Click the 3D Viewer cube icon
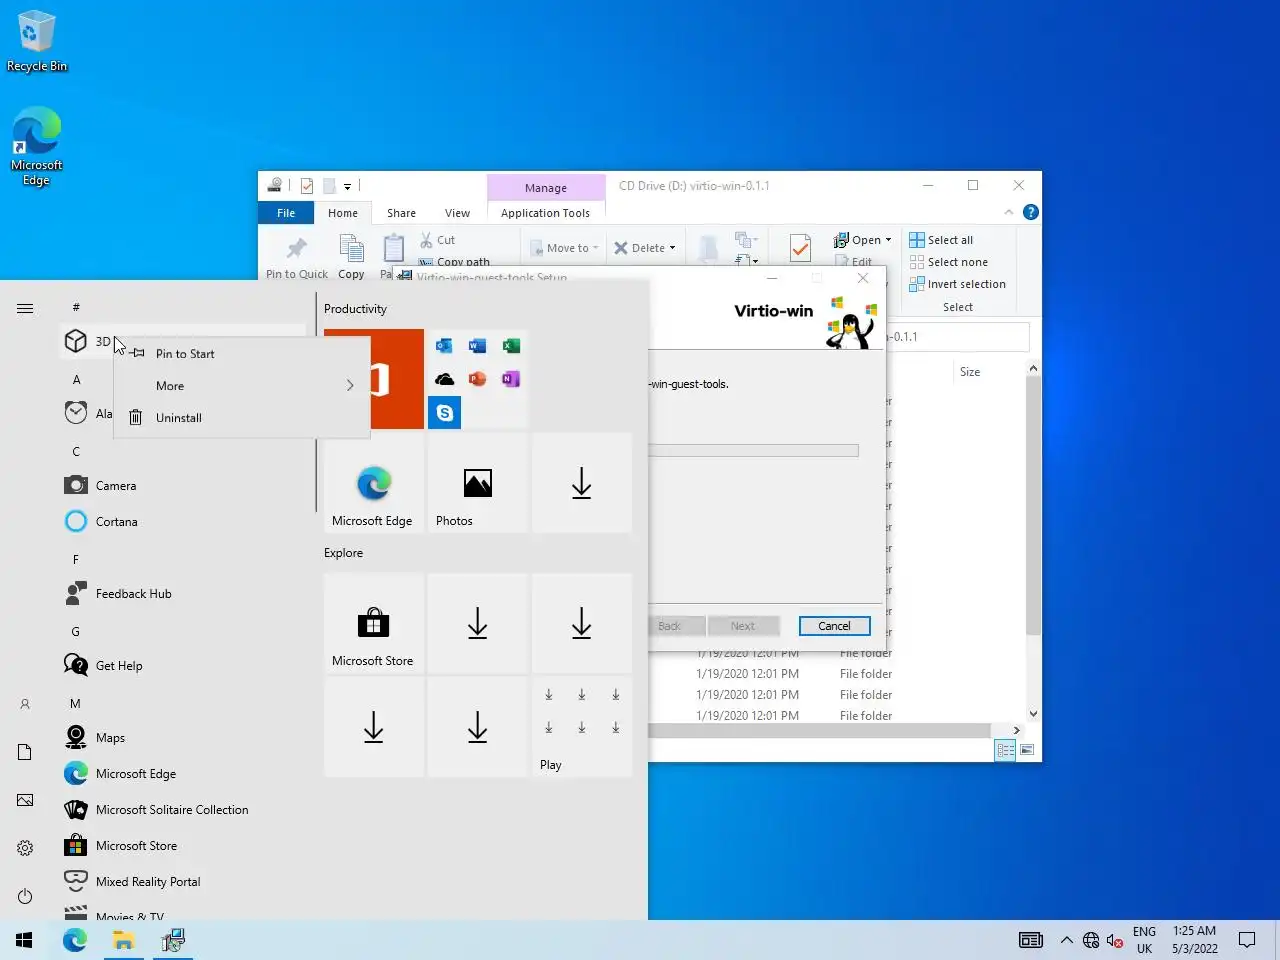 click(x=76, y=342)
